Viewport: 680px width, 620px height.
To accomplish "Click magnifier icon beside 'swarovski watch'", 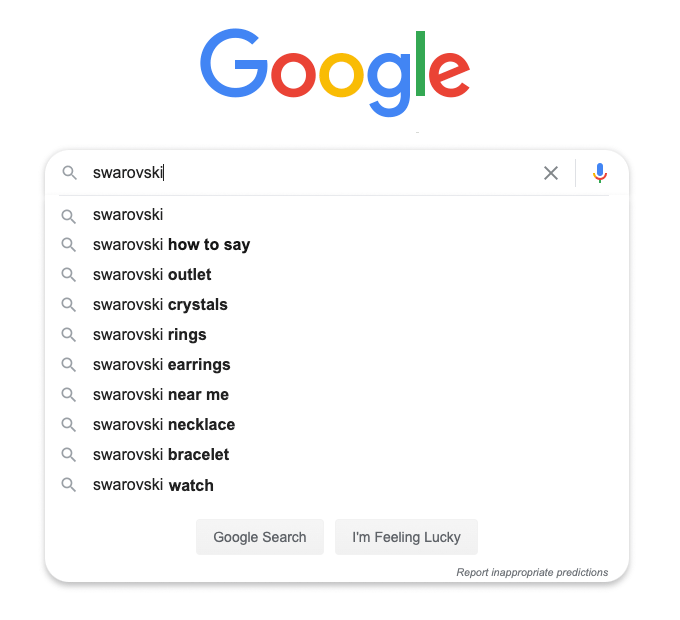I will (69, 484).
